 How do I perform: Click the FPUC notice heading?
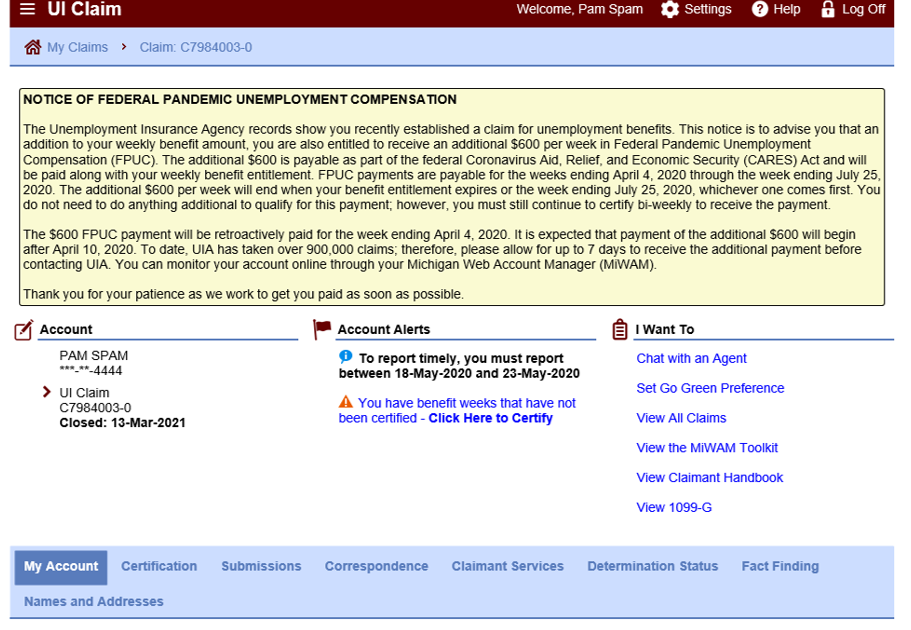[239, 99]
